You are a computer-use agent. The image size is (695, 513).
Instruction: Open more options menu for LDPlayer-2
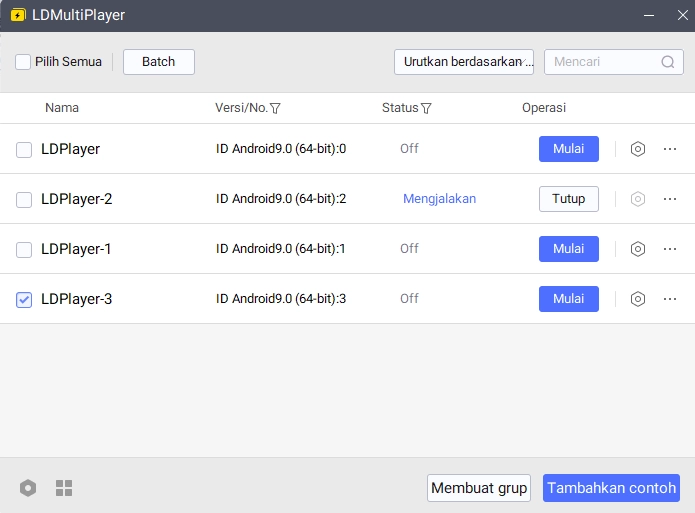(x=670, y=199)
